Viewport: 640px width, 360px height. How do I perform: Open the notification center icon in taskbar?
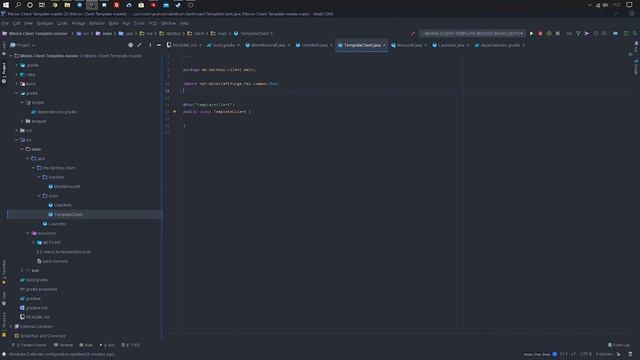pyautogui.click(x=629, y=5)
